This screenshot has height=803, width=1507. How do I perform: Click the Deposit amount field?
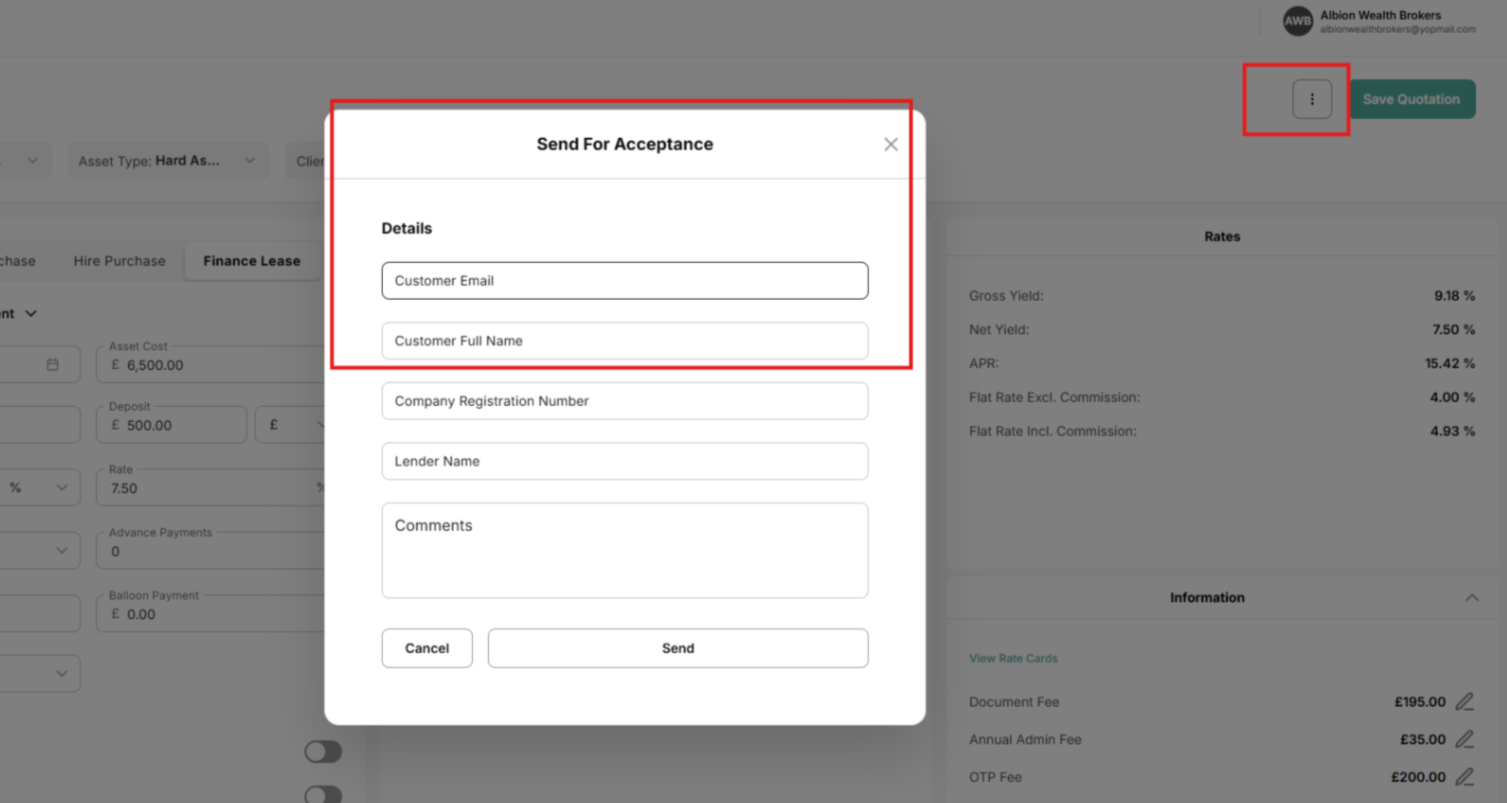coord(171,425)
